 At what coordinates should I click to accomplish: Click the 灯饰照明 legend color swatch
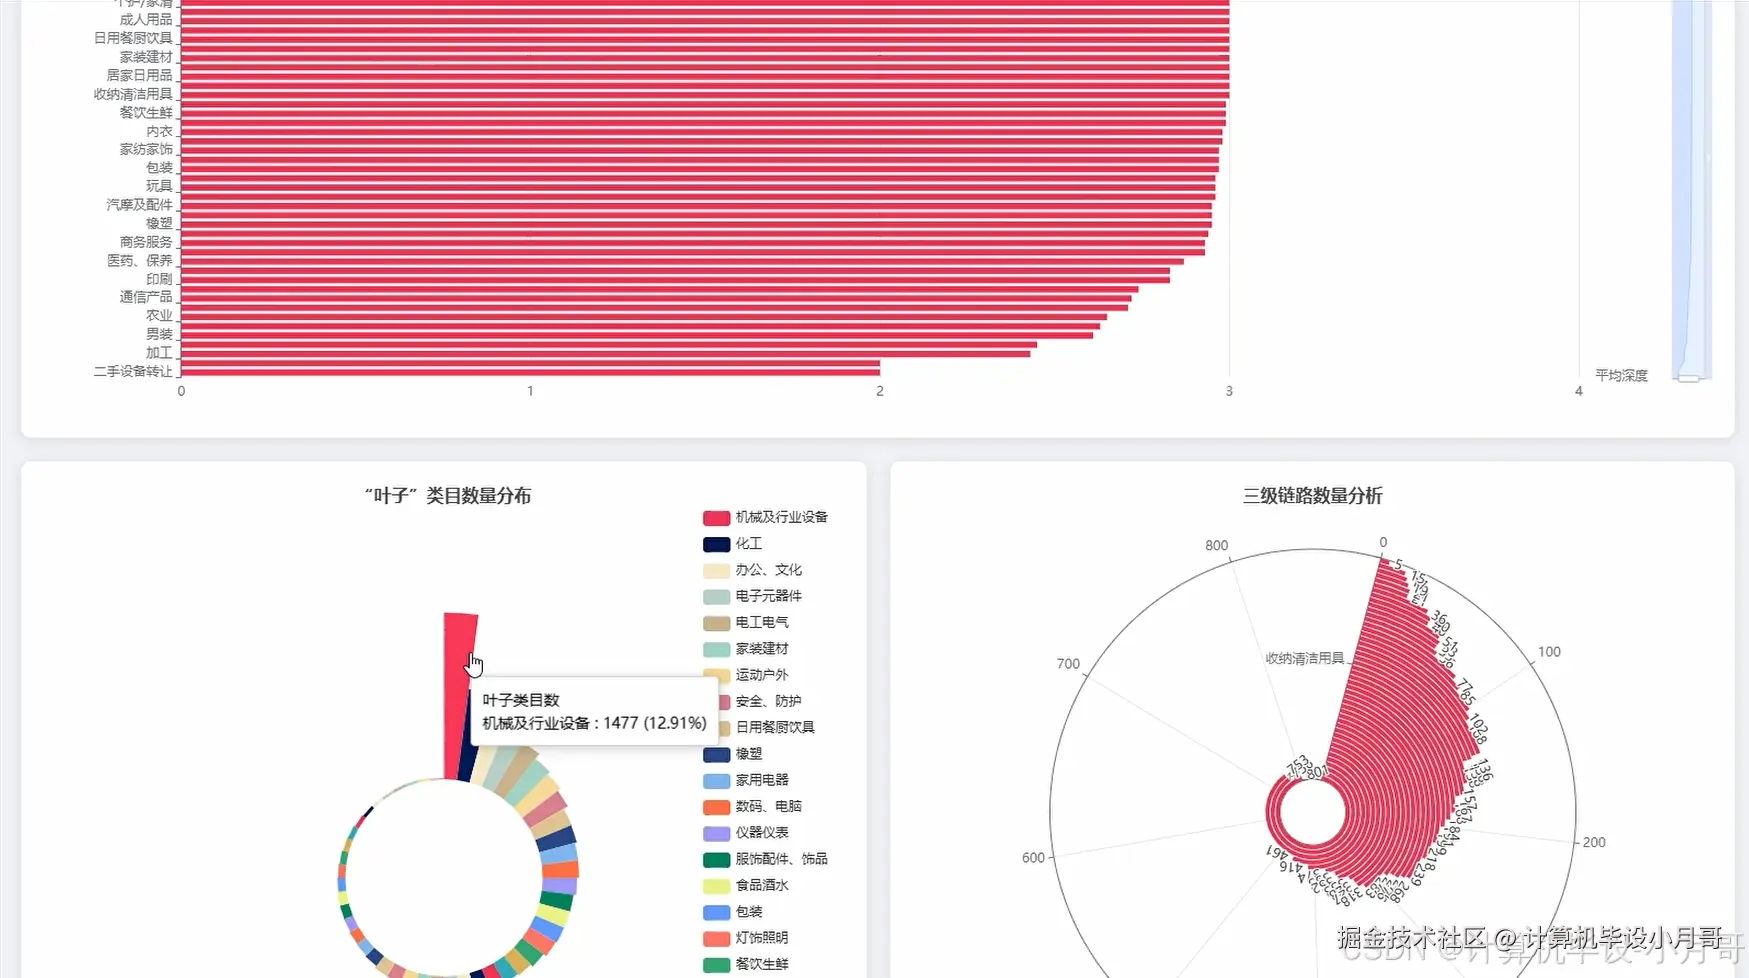(716, 939)
